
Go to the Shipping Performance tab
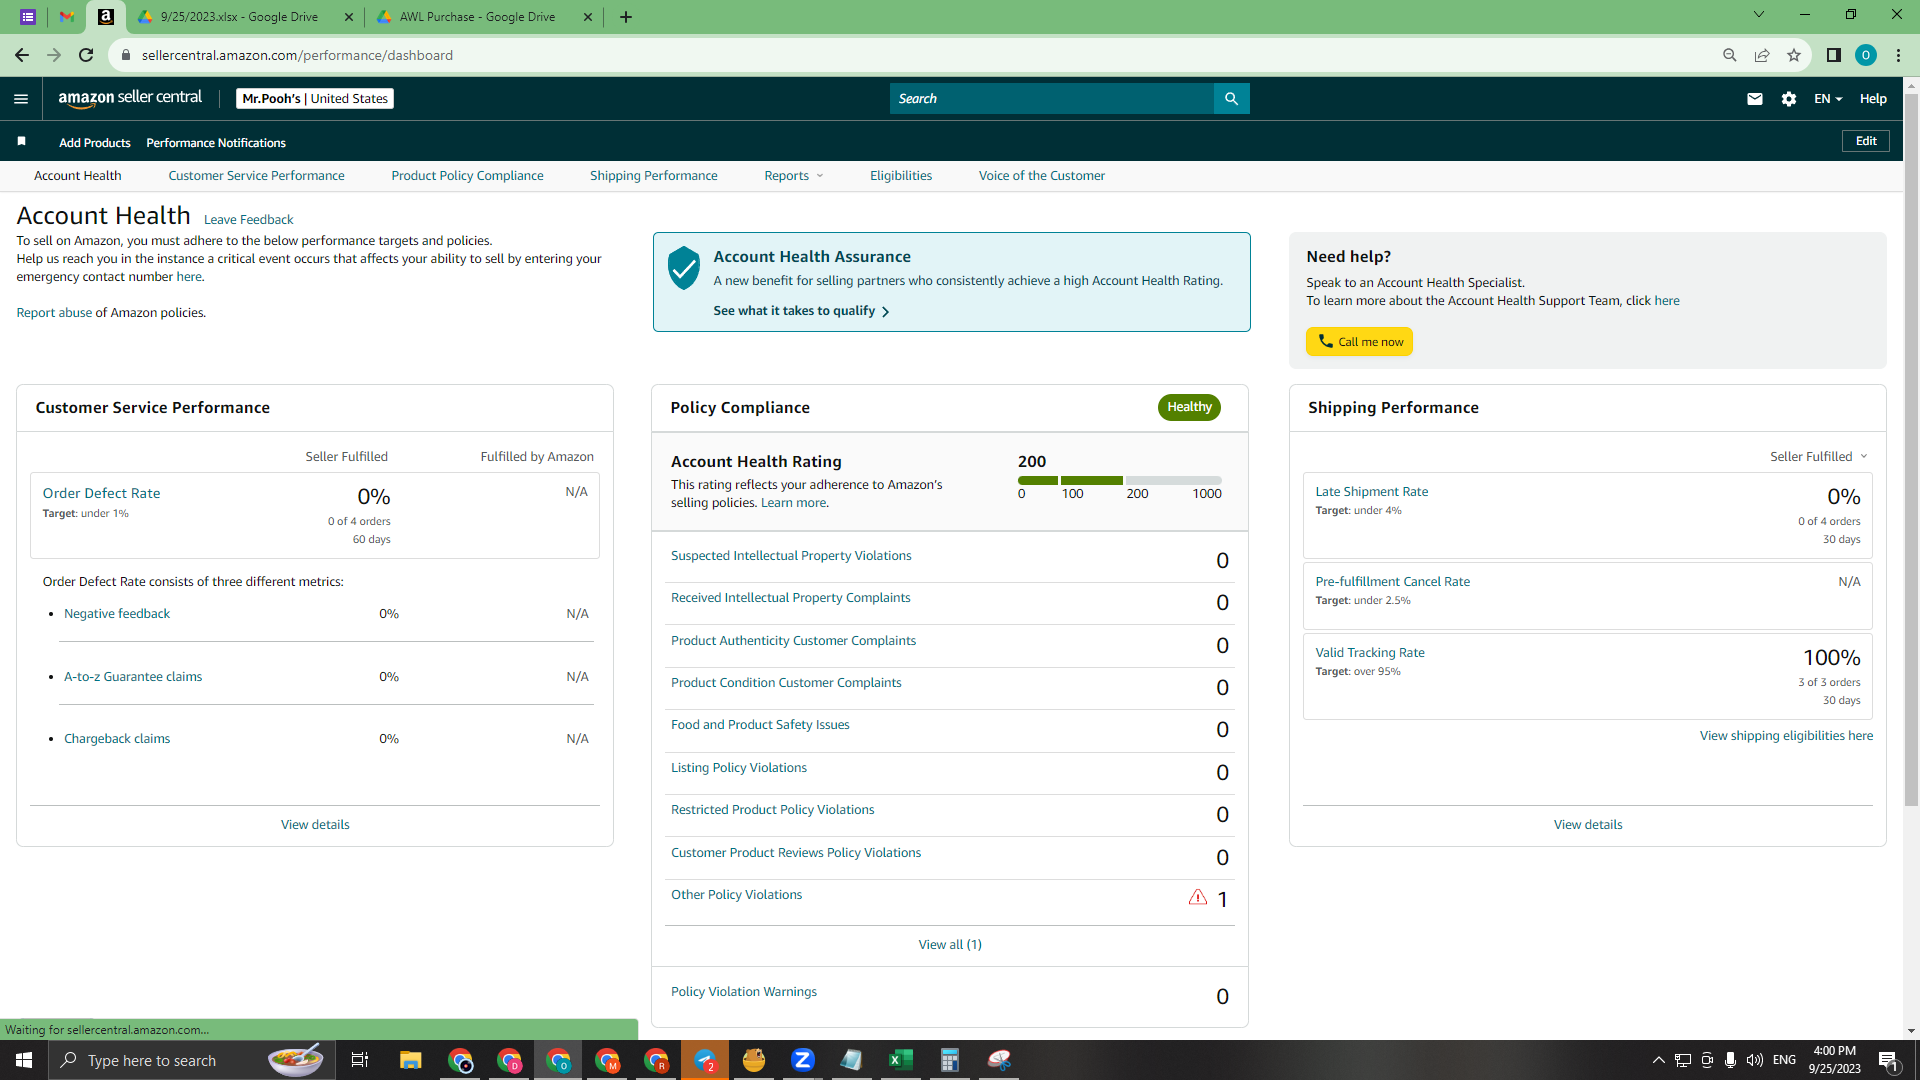pyautogui.click(x=653, y=176)
